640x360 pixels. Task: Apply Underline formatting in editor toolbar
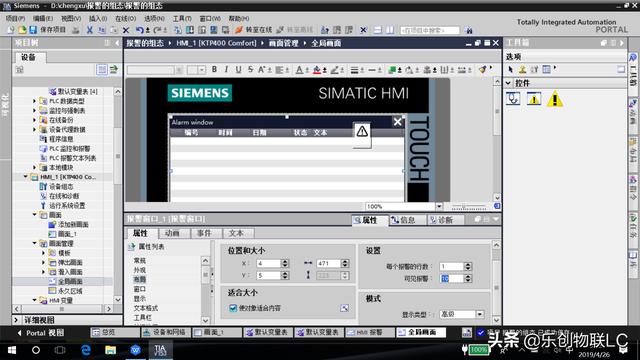(238, 70)
